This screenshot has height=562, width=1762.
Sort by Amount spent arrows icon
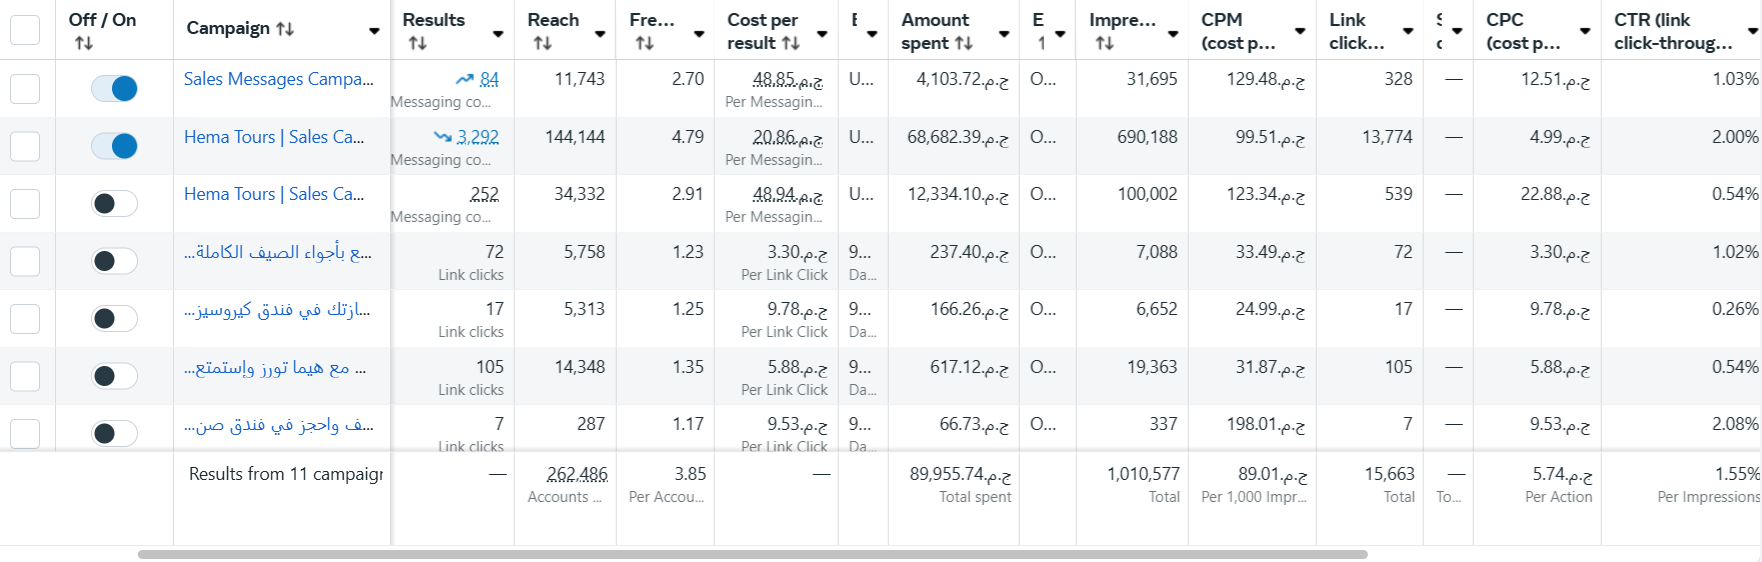click(964, 43)
